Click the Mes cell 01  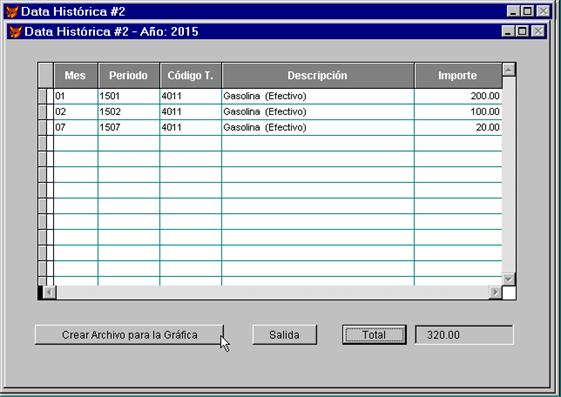click(75, 96)
